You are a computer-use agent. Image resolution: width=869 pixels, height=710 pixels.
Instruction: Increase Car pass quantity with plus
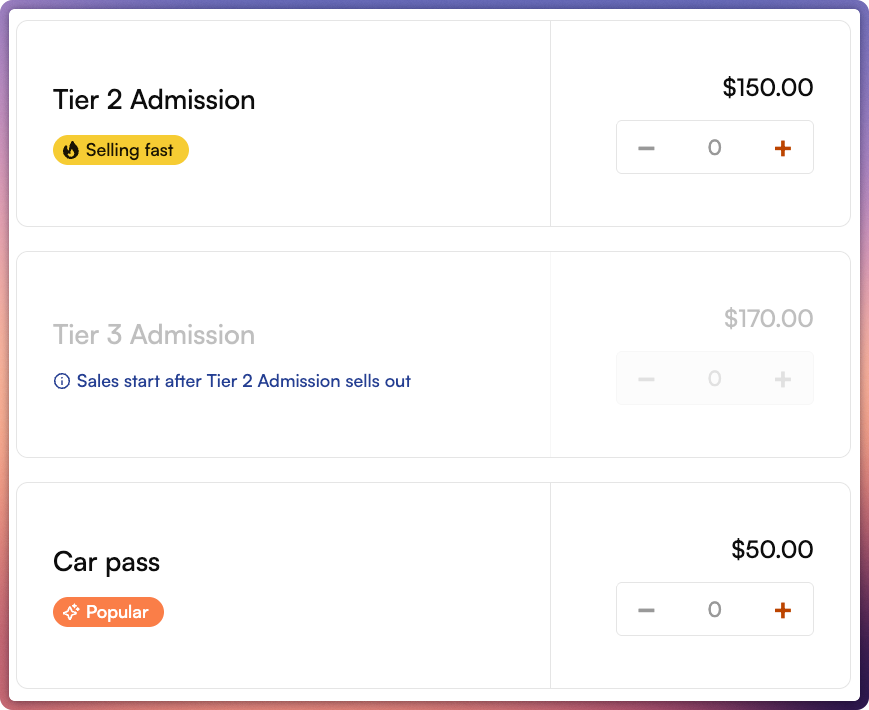(783, 610)
